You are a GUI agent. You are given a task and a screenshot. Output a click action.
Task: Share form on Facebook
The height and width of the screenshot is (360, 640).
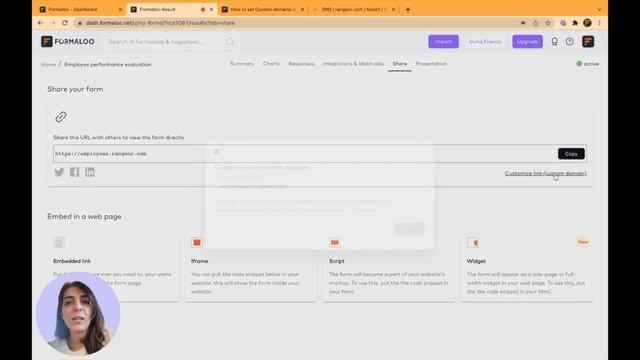click(x=75, y=172)
